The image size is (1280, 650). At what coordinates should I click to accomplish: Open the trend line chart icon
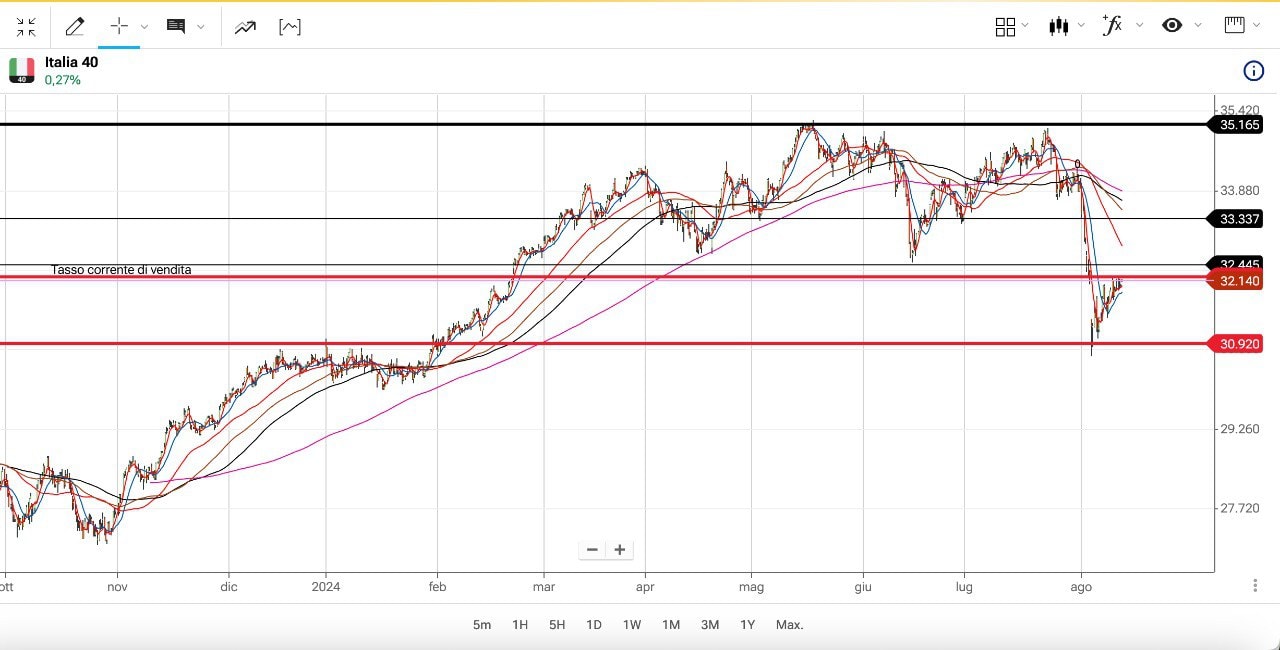245,27
